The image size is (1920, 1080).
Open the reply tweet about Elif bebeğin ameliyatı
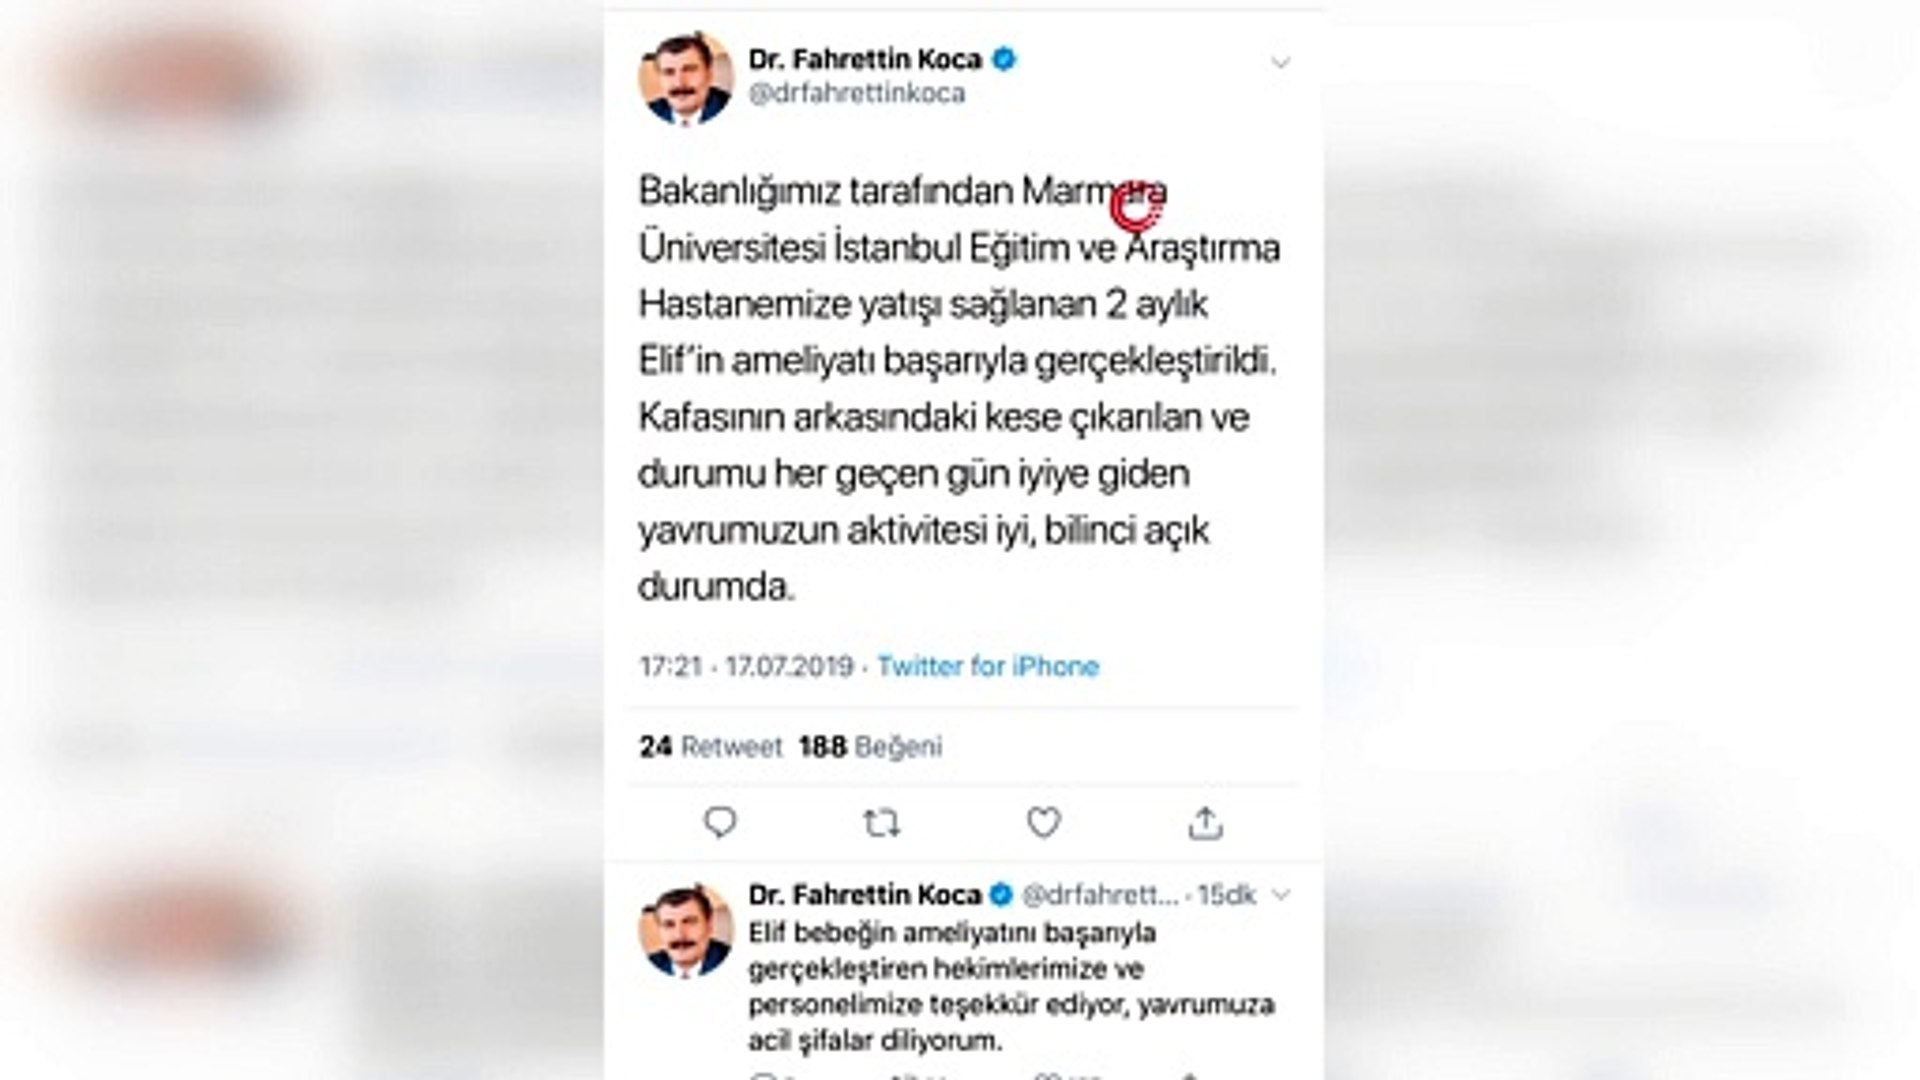click(x=1011, y=986)
